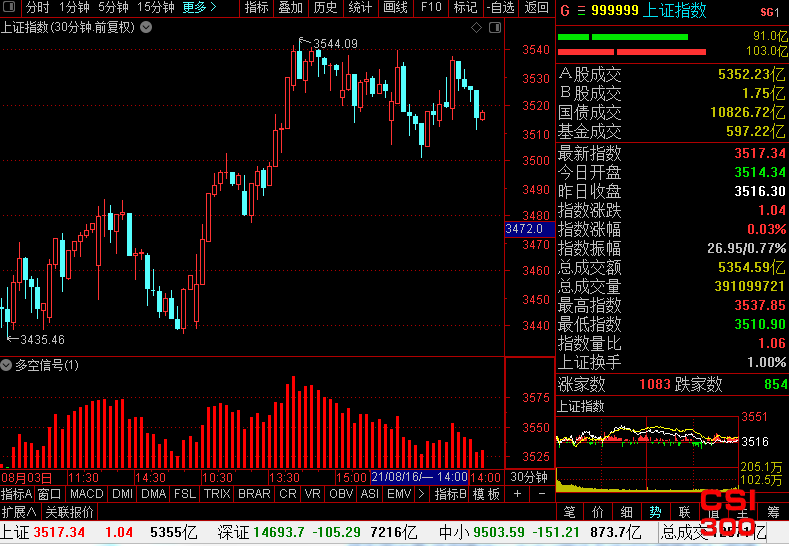The height and width of the screenshot is (546, 789).
Task: Open the ≡ menu icon beside 999999
Action: (x=581, y=11)
